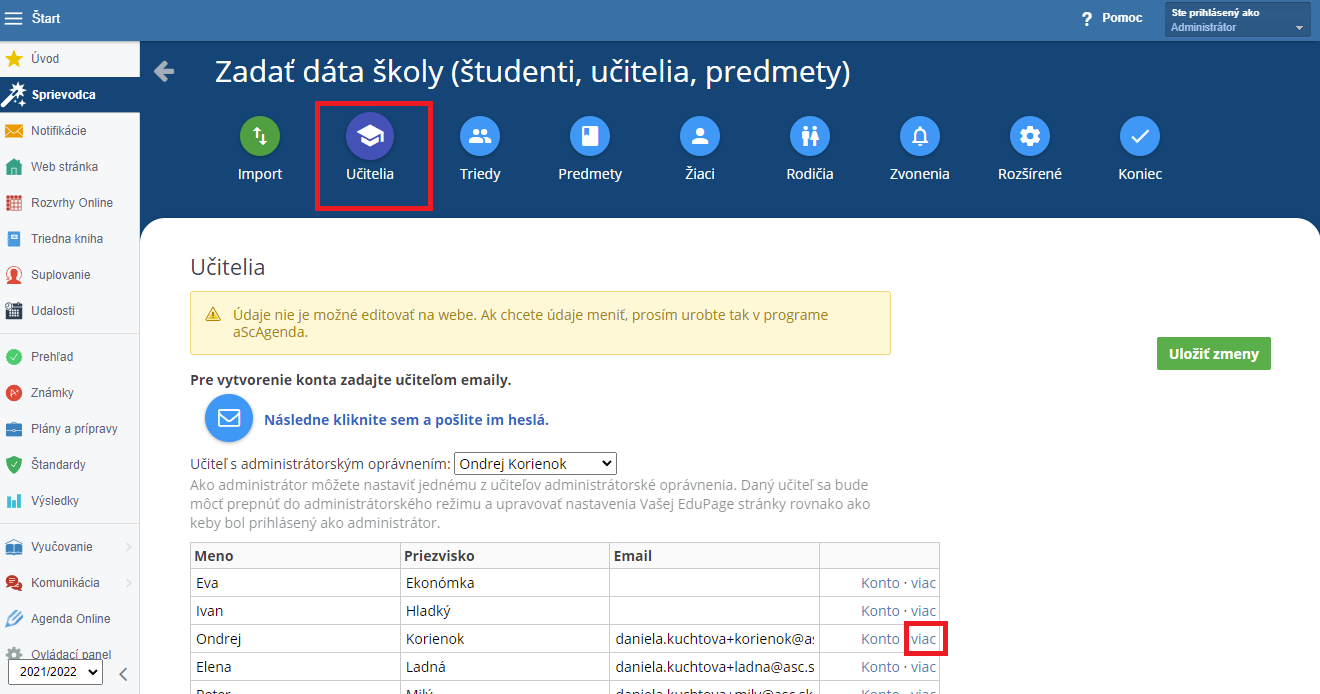1320x694 pixels.
Task: Open Konto link for Elena Ladná
Action: 880,667
